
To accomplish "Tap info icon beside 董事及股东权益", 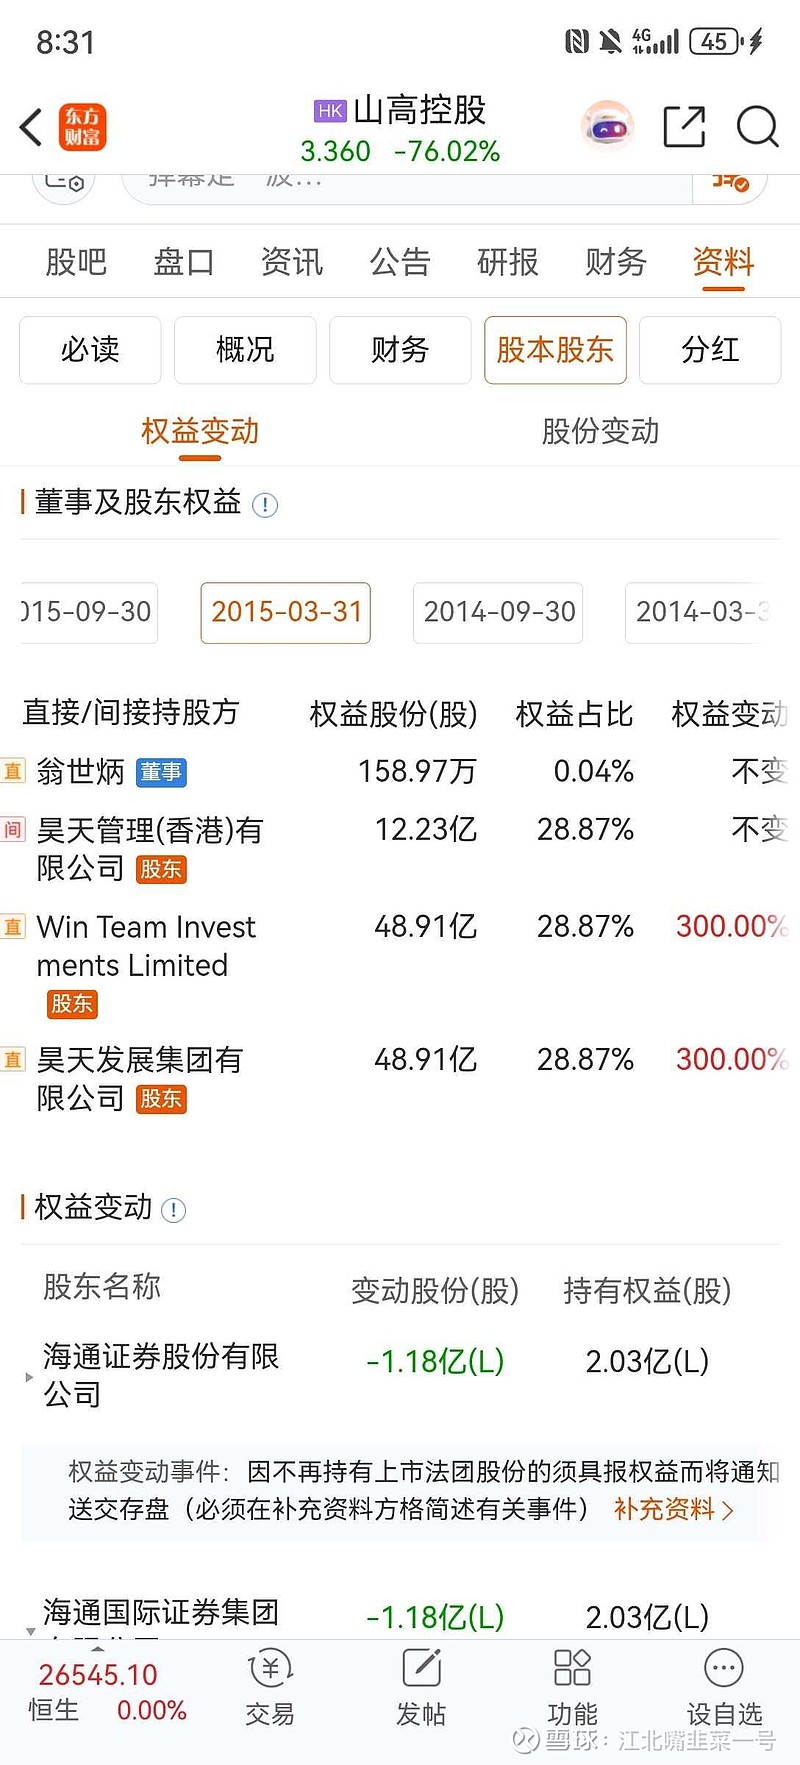I will click(265, 505).
